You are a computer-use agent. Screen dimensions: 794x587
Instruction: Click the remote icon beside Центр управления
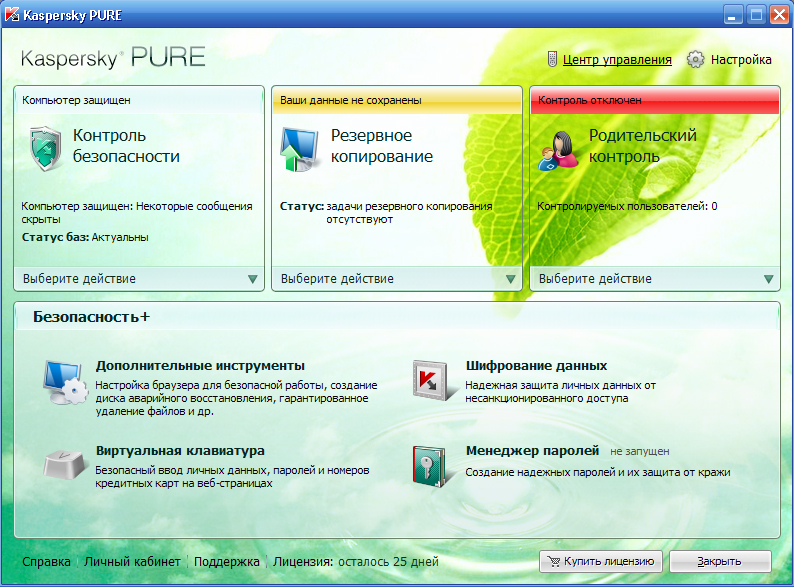click(552, 59)
